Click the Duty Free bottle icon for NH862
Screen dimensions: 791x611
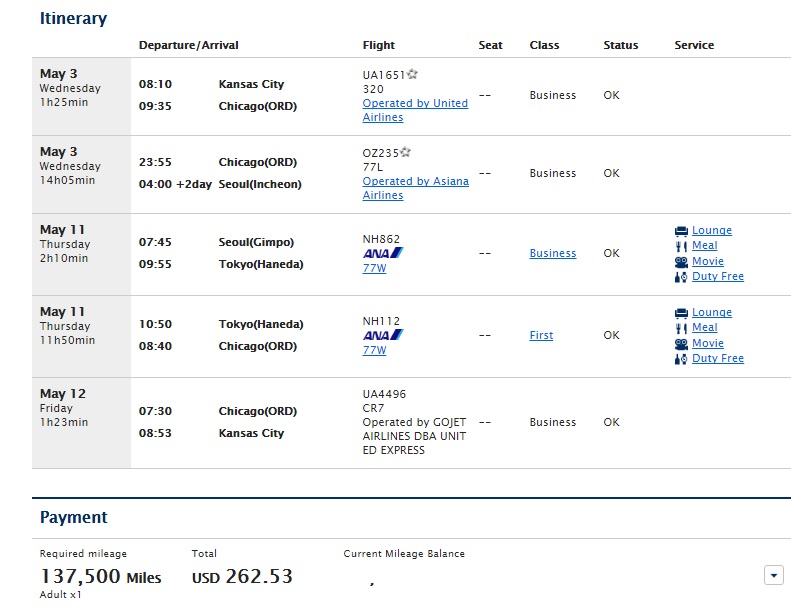click(x=681, y=277)
